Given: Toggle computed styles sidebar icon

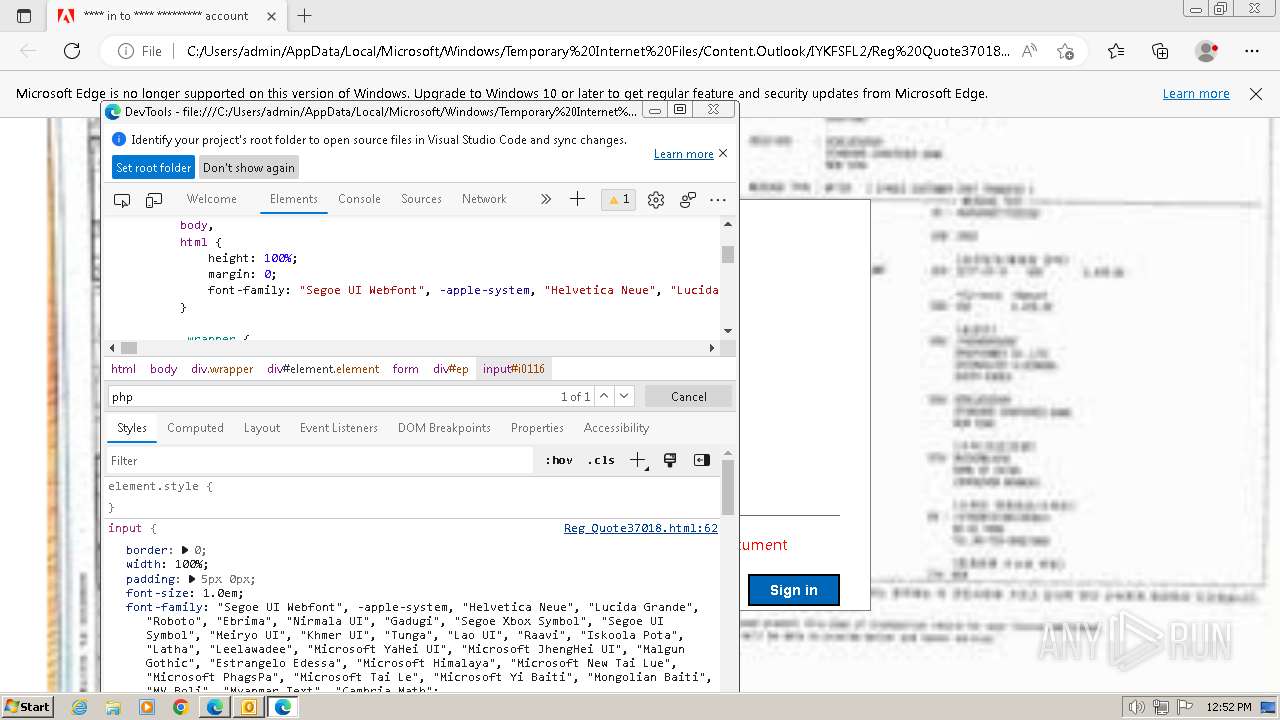Looking at the screenshot, I should point(702,460).
